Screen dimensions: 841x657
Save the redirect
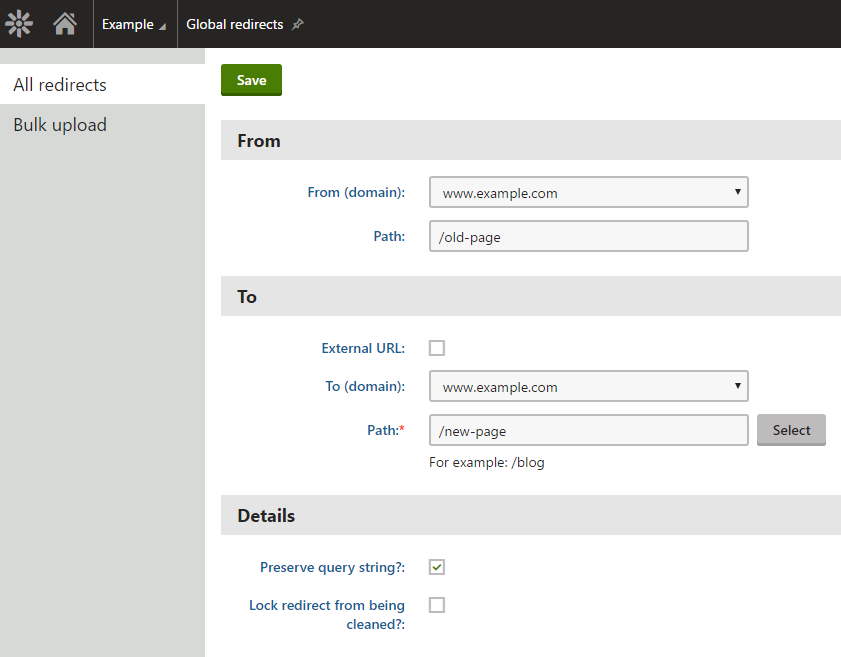(251, 80)
